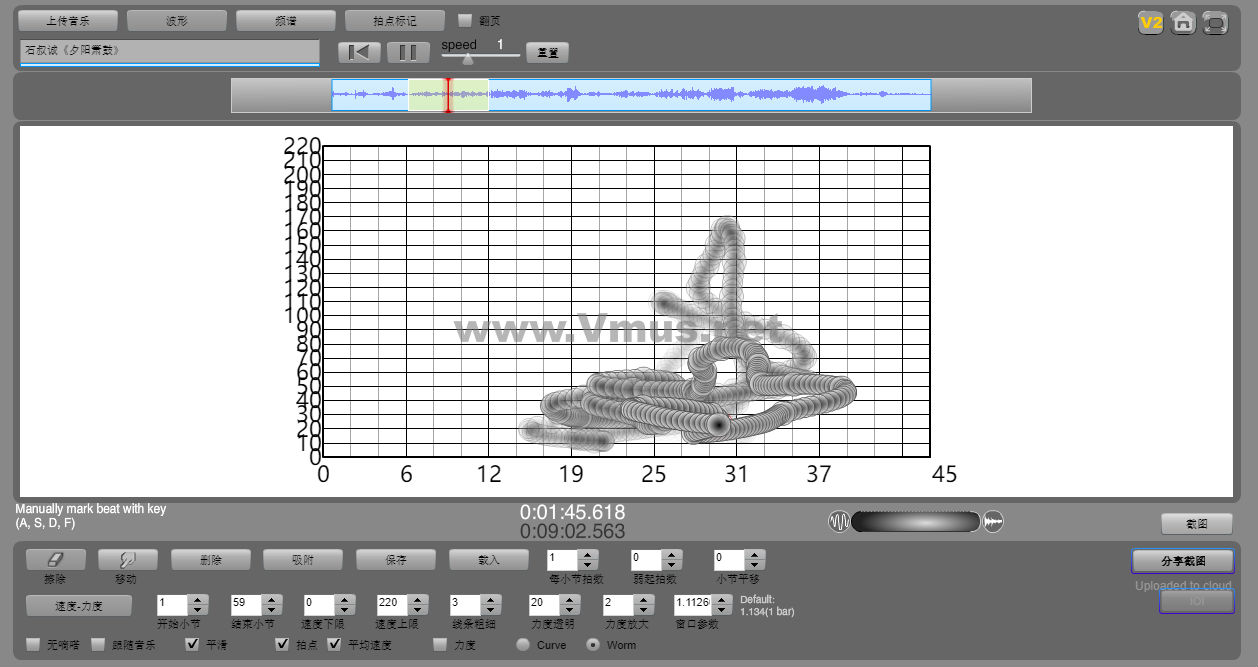
Task: Switch to the 波形 waveform view
Action: point(177,20)
